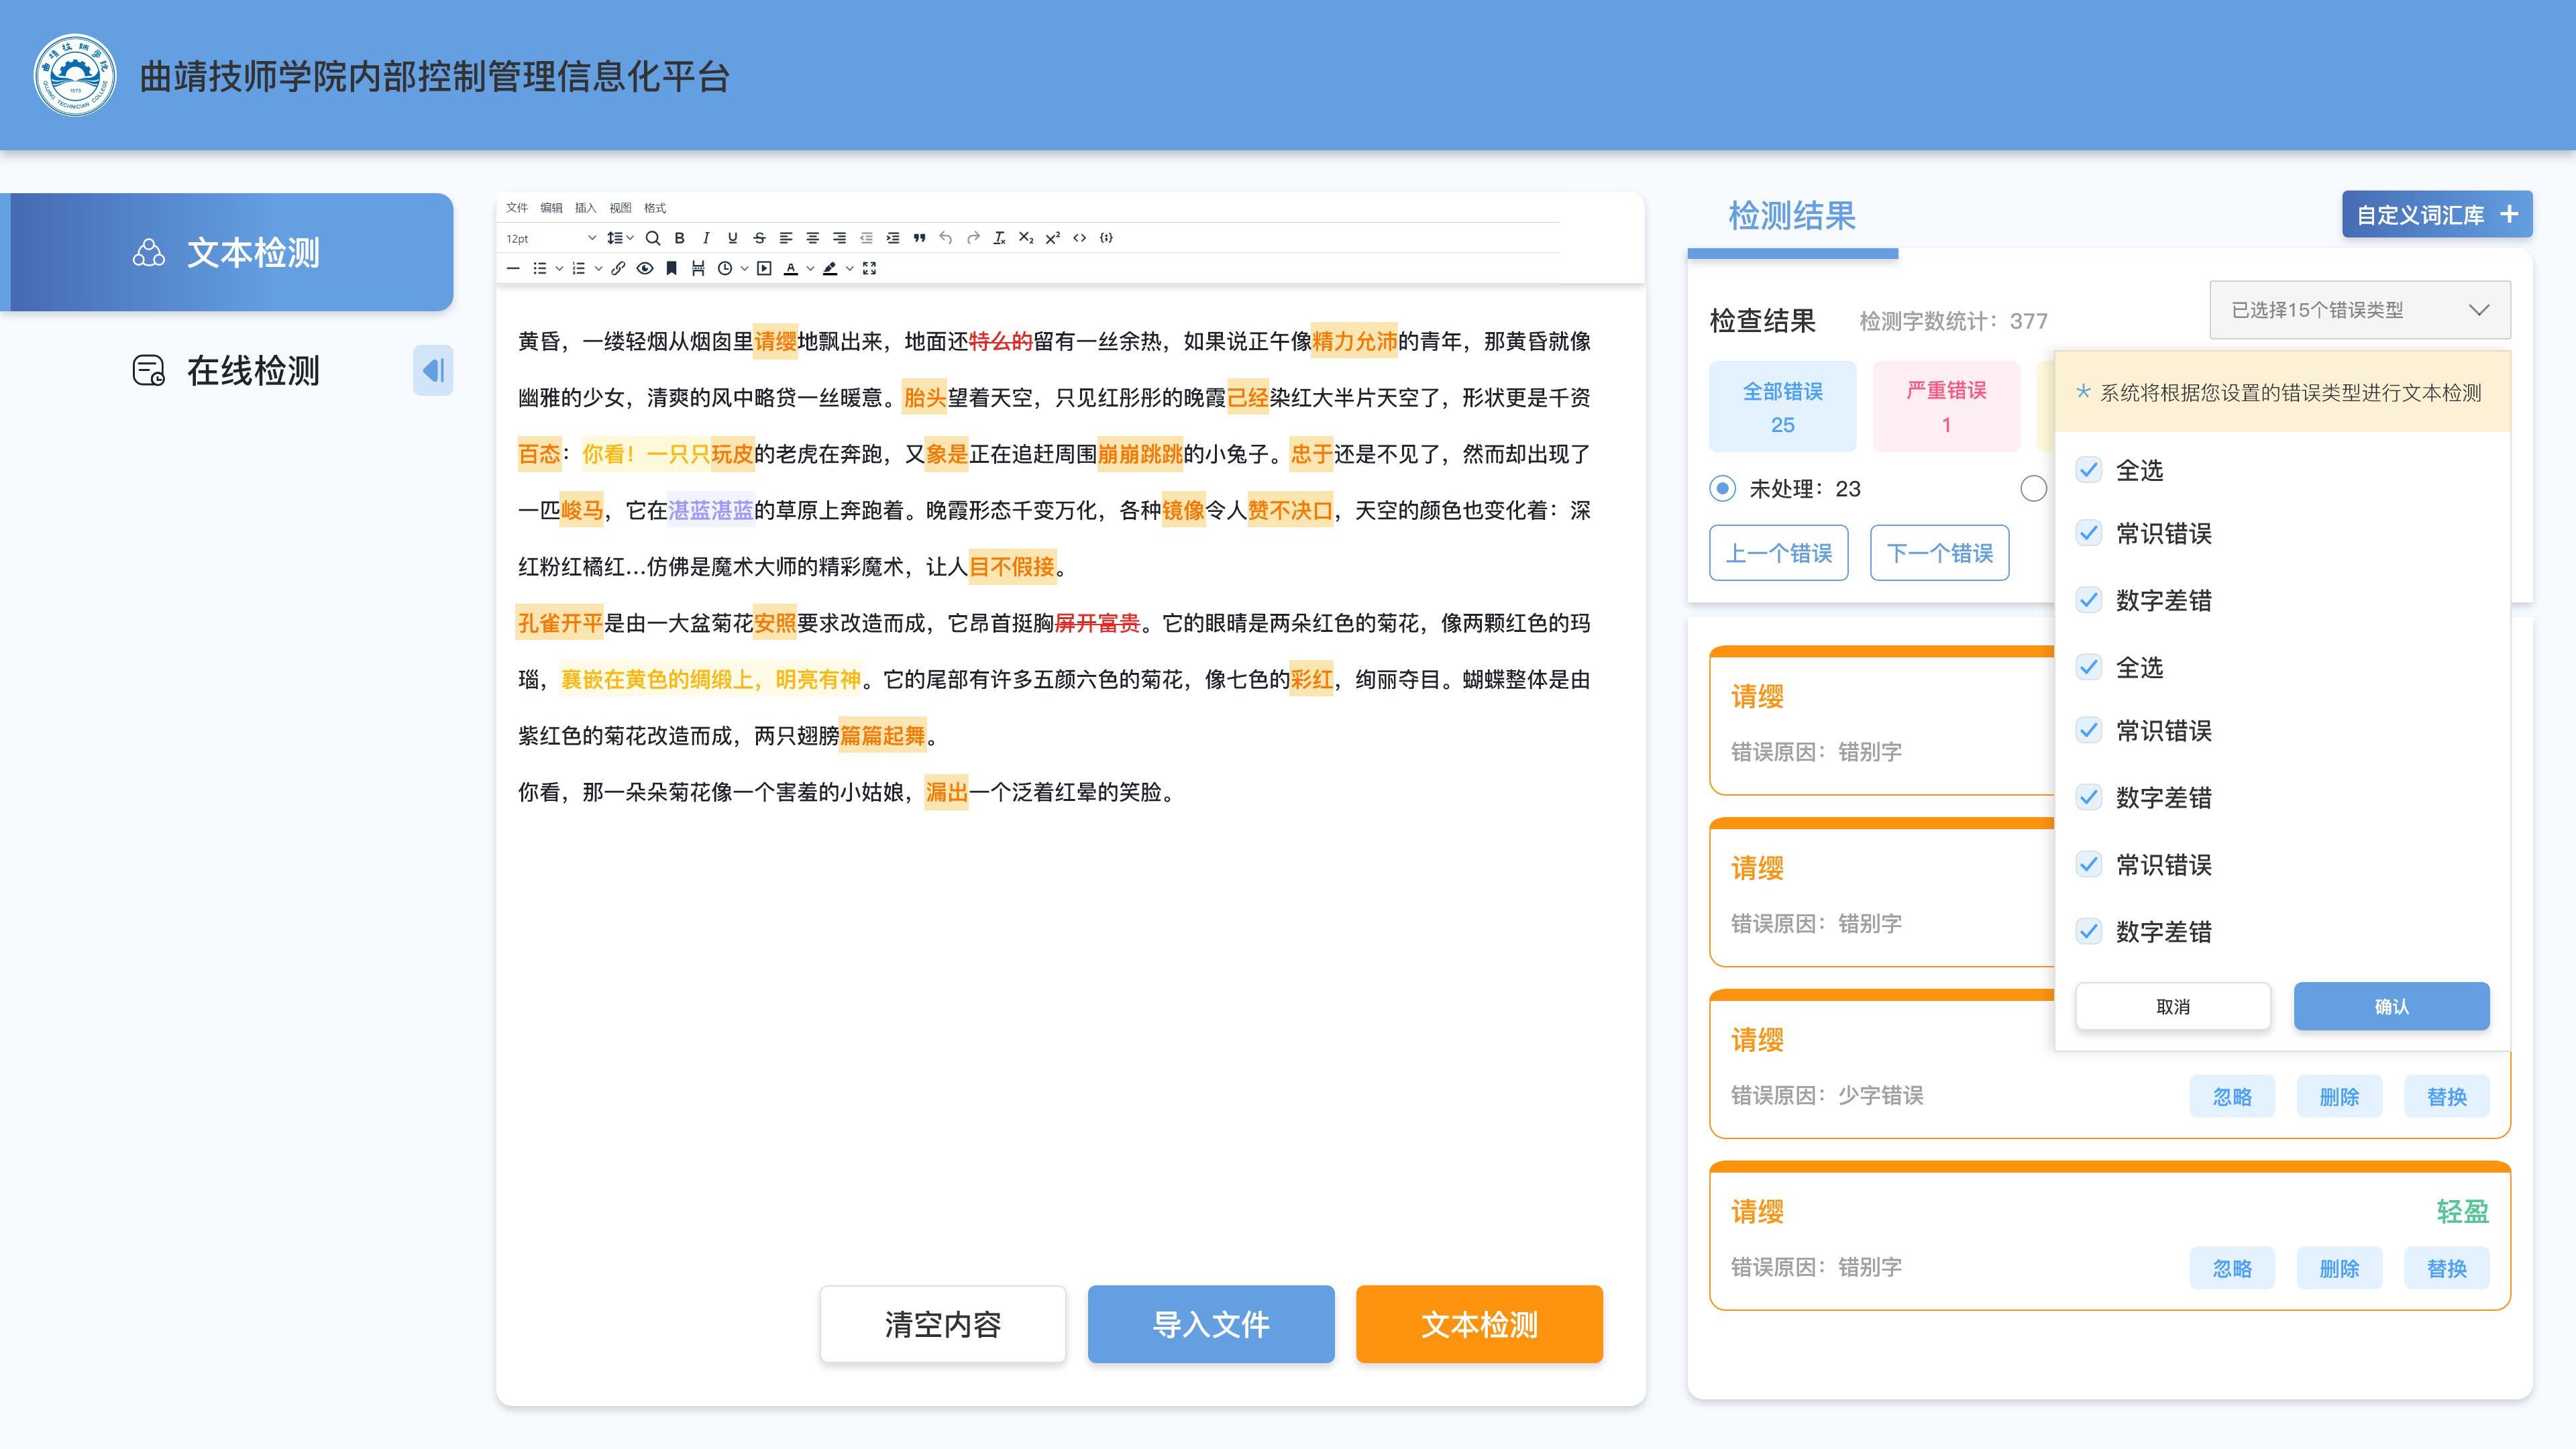Collapse sidebar using blue arrow icon
The width and height of the screenshot is (2576, 1449).
tap(433, 371)
